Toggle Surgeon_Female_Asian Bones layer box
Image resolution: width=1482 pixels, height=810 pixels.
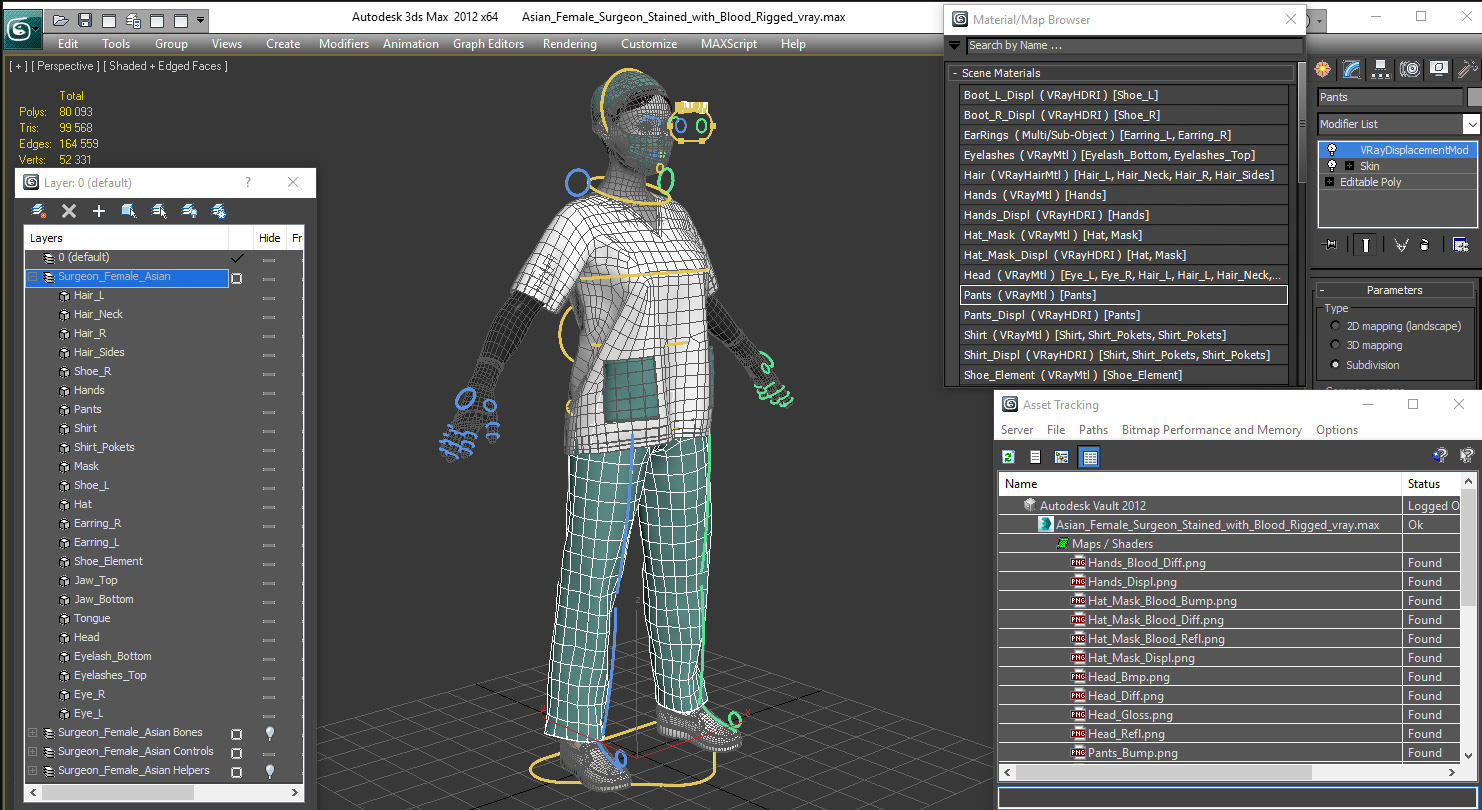[237, 733]
